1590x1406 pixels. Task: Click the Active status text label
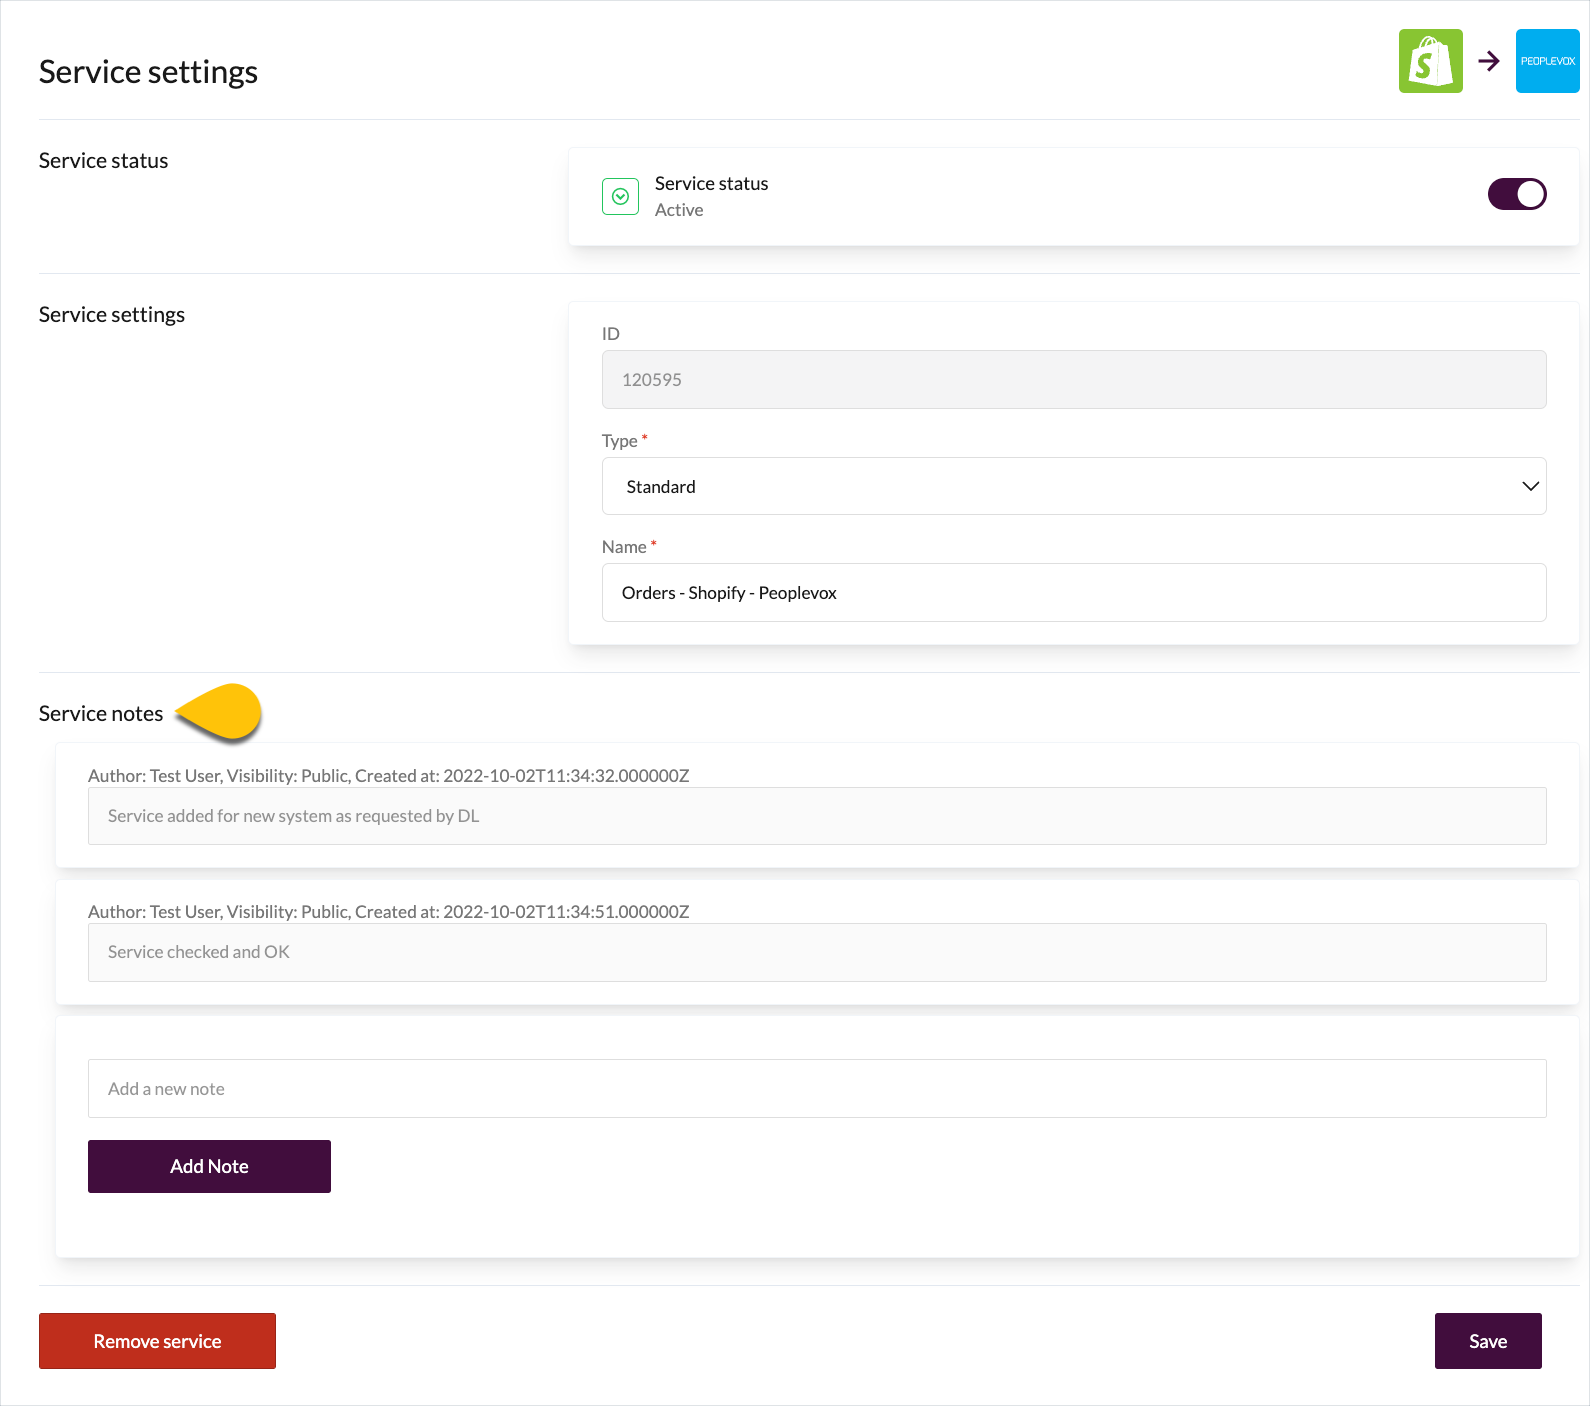pos(679,210)
